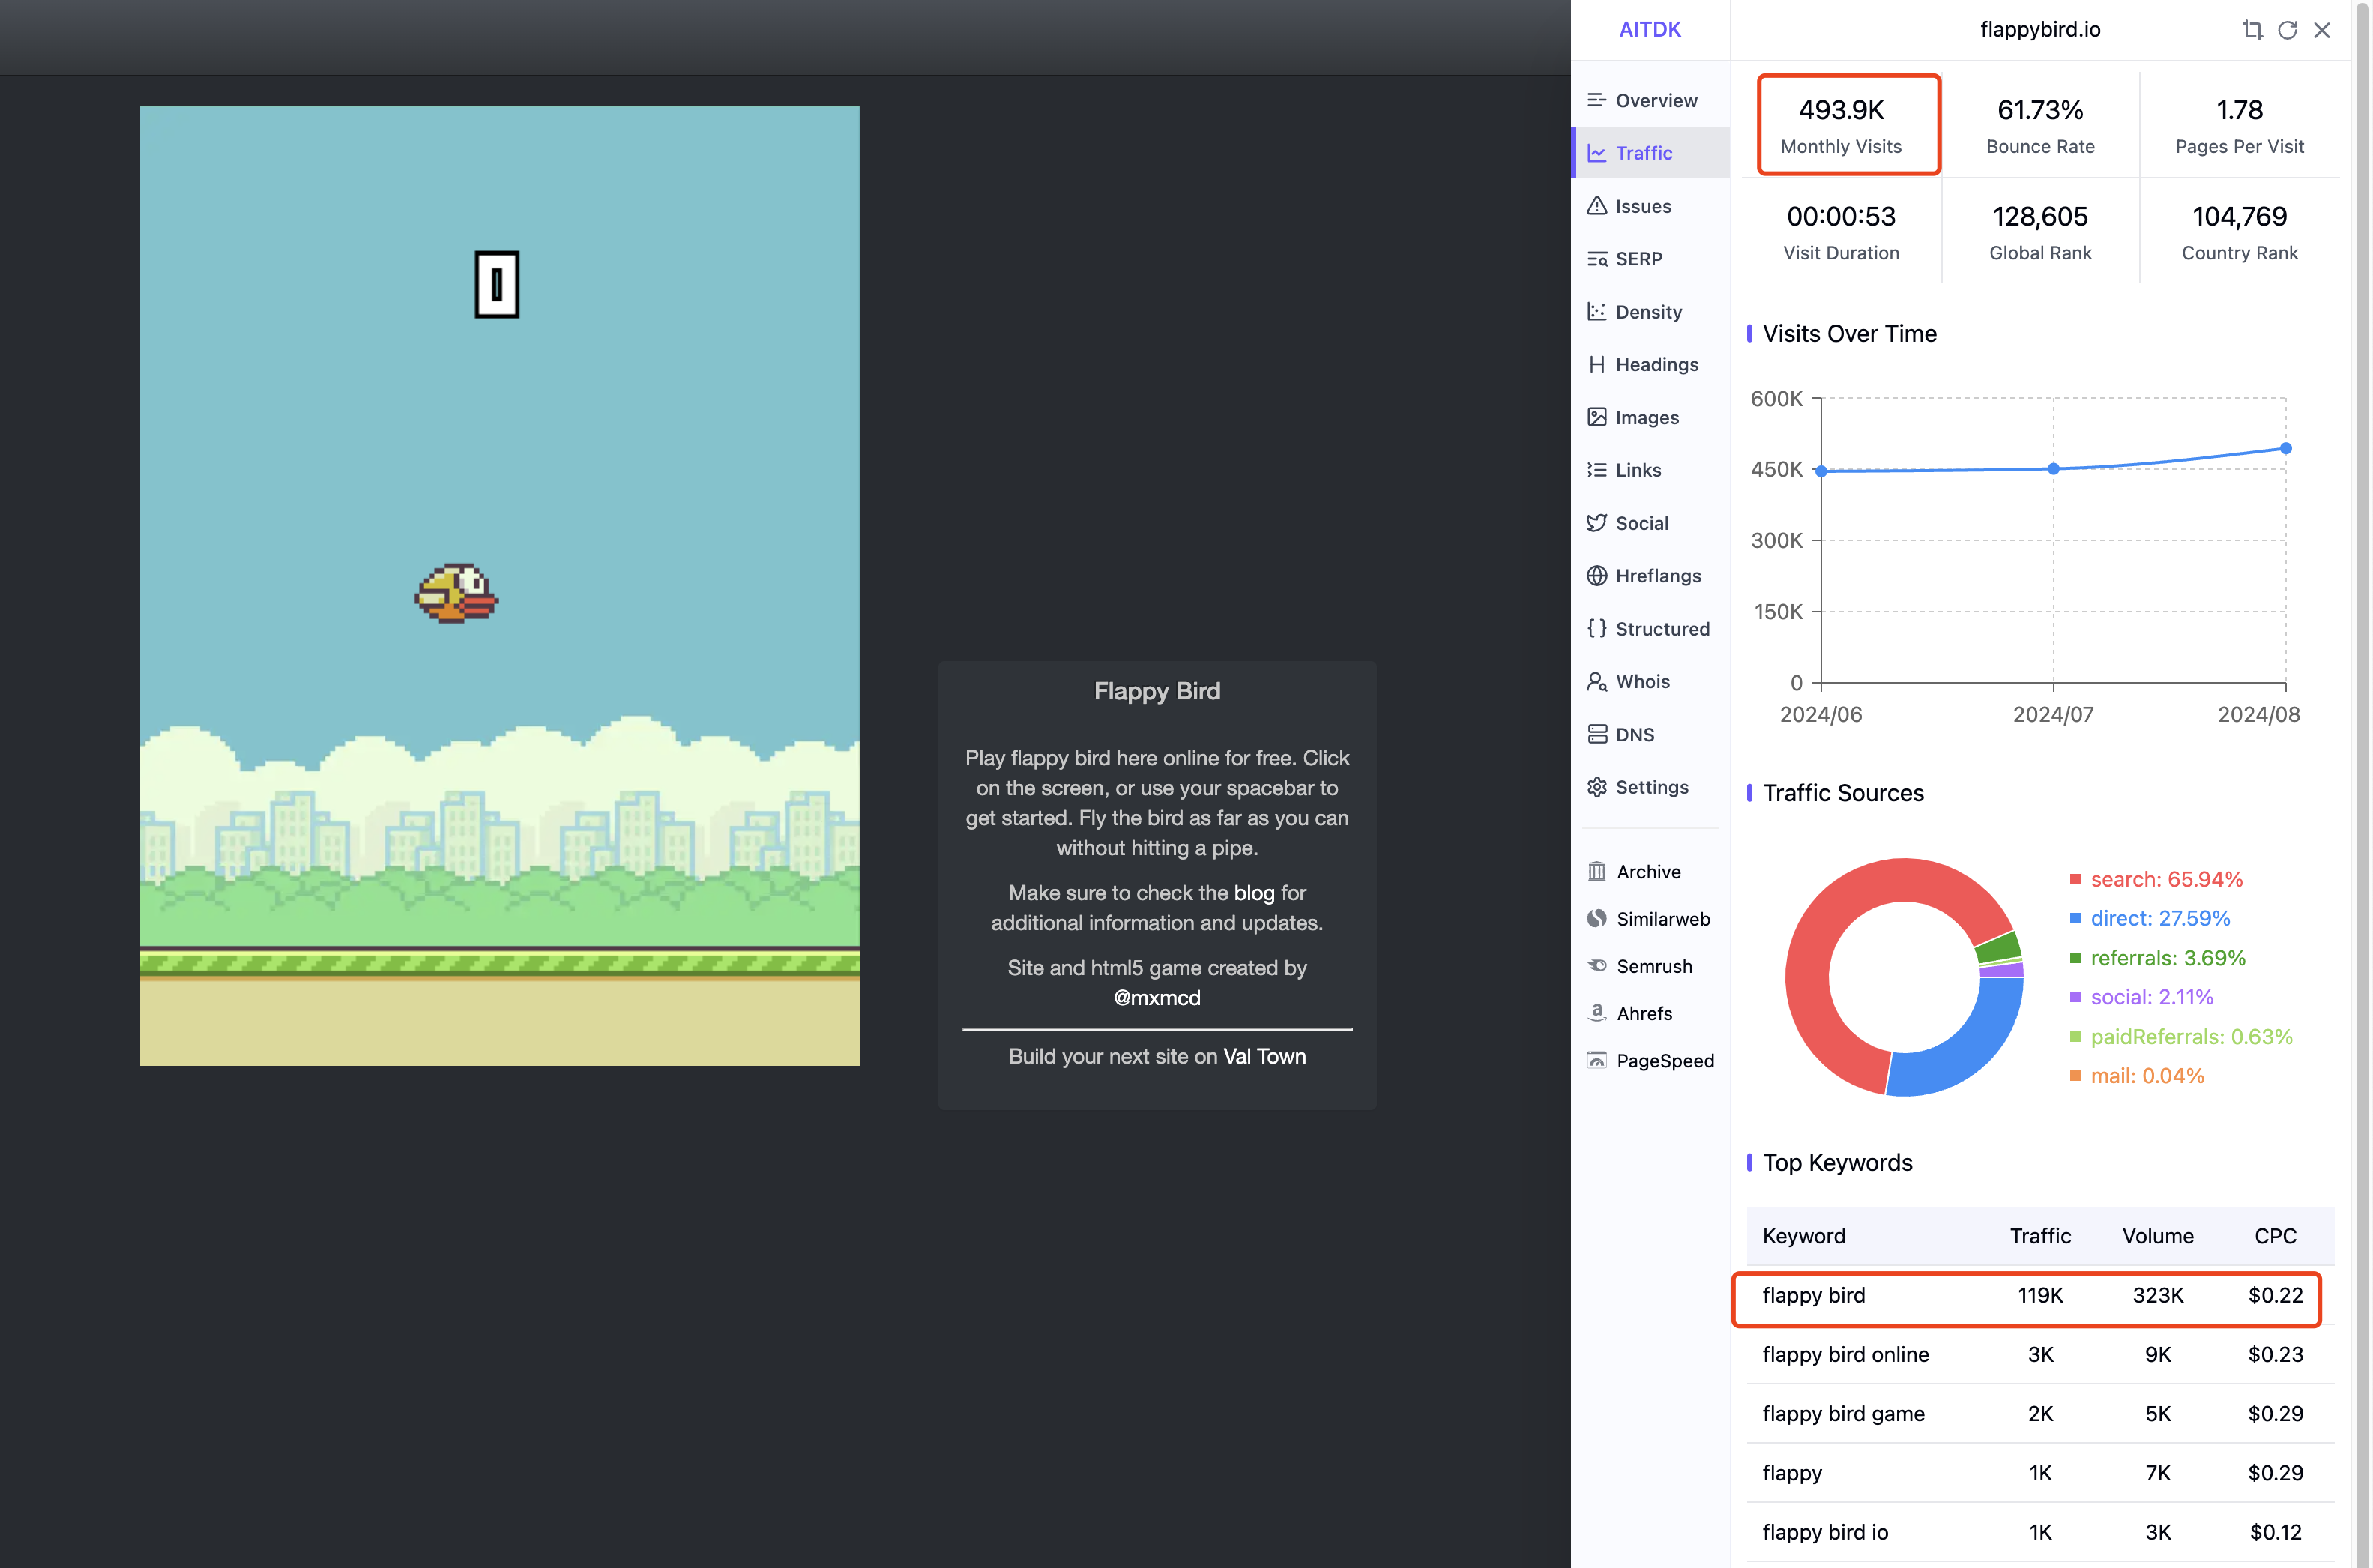Viewport: 2373px width, 1568px height.
Task: Click the Traffic column header in keywords table
Action: pos(2040,1237)
